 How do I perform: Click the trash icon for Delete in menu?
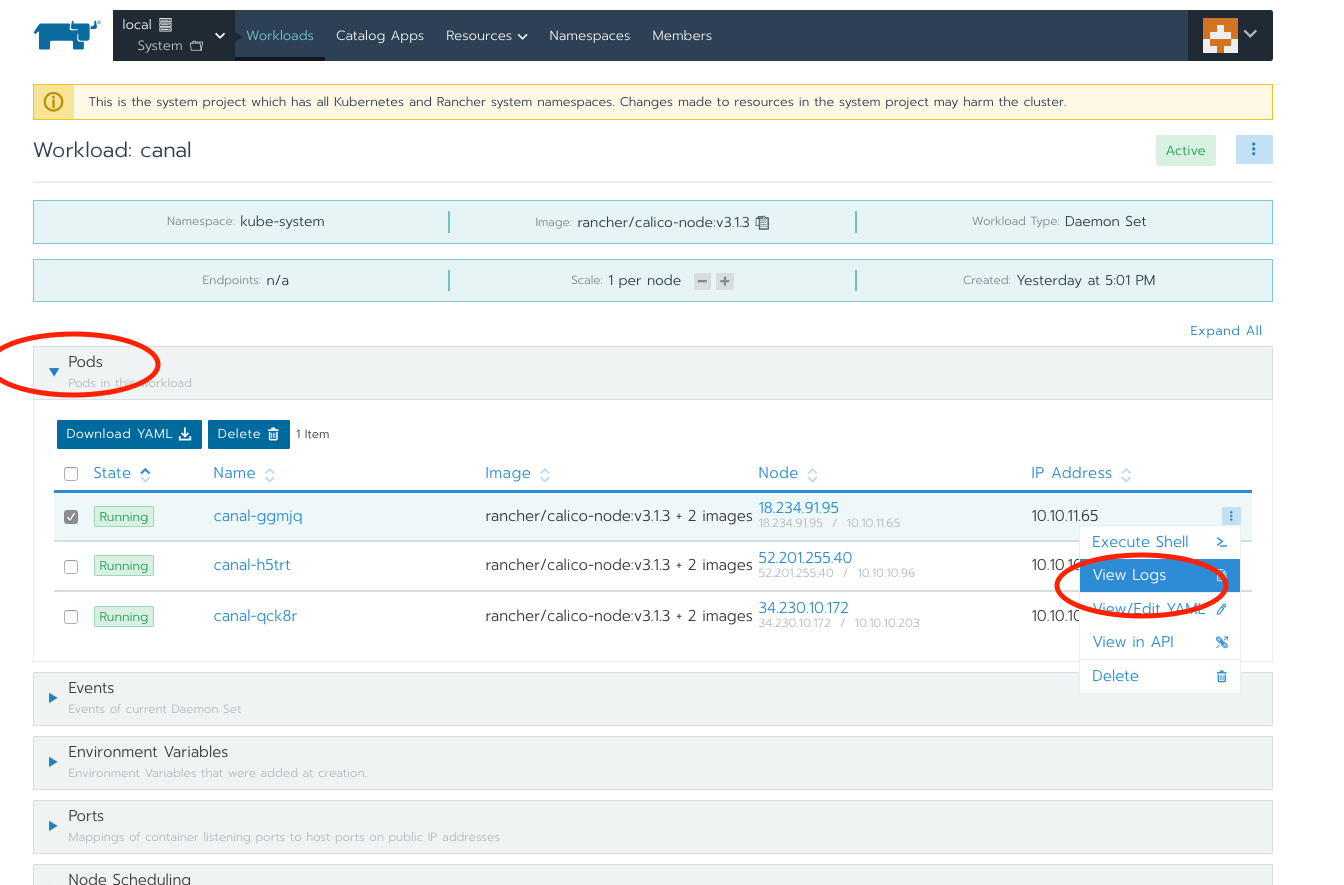tap(1220, 675)
